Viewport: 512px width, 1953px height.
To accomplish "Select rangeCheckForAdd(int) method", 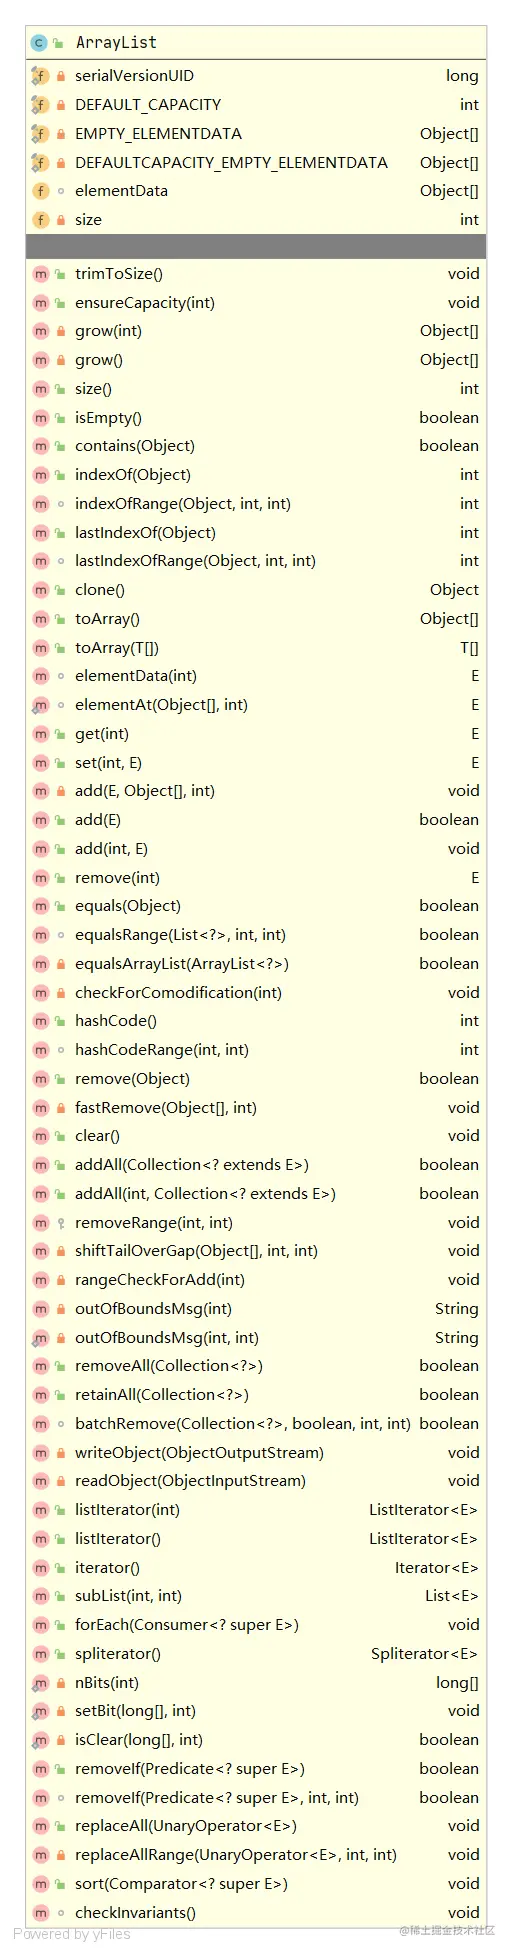I will point(160,1280).
